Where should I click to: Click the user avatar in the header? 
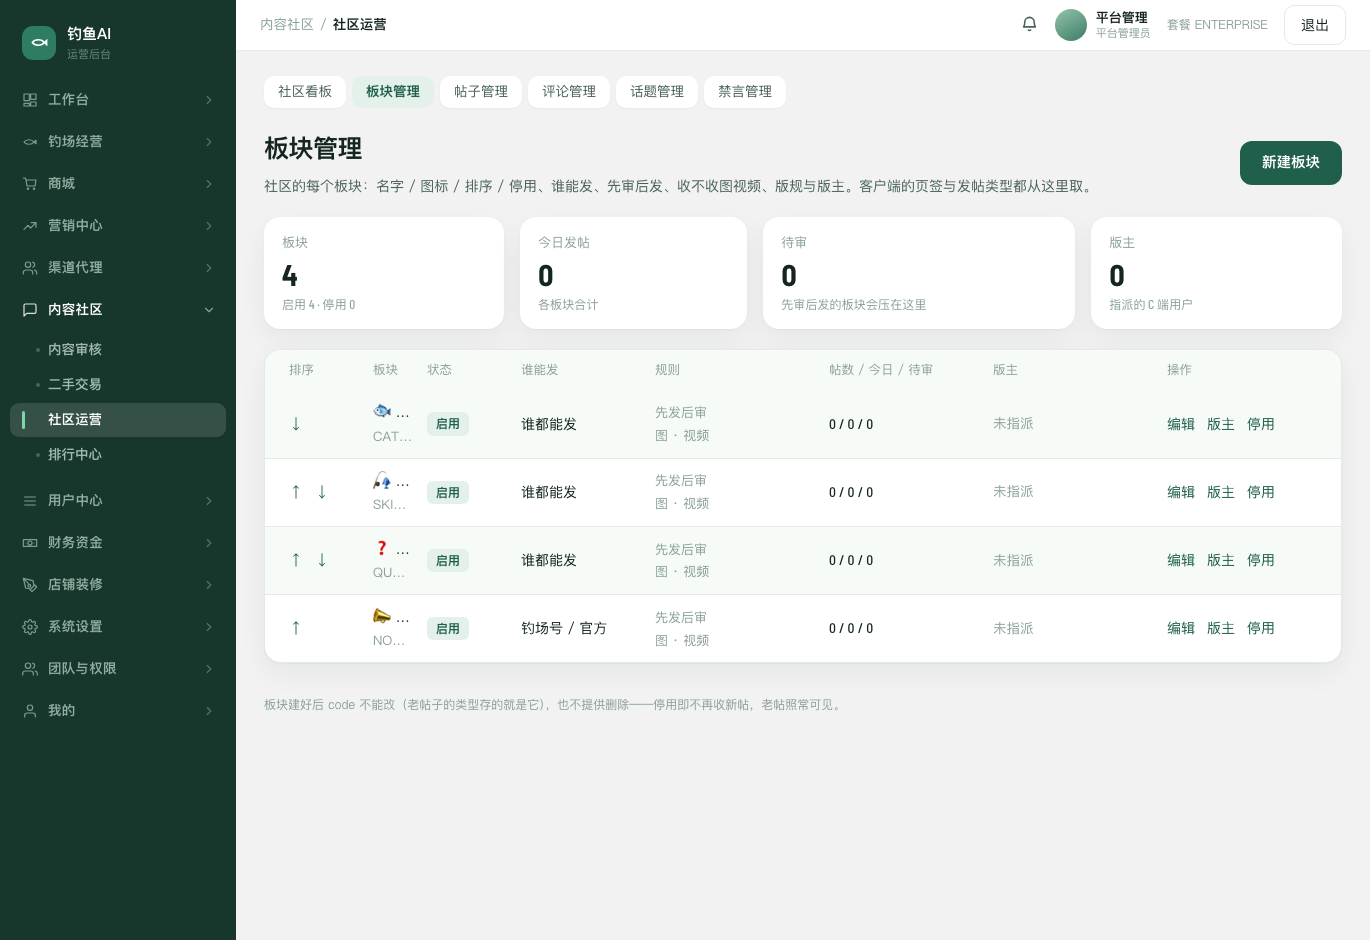(x=1071, y=25)
